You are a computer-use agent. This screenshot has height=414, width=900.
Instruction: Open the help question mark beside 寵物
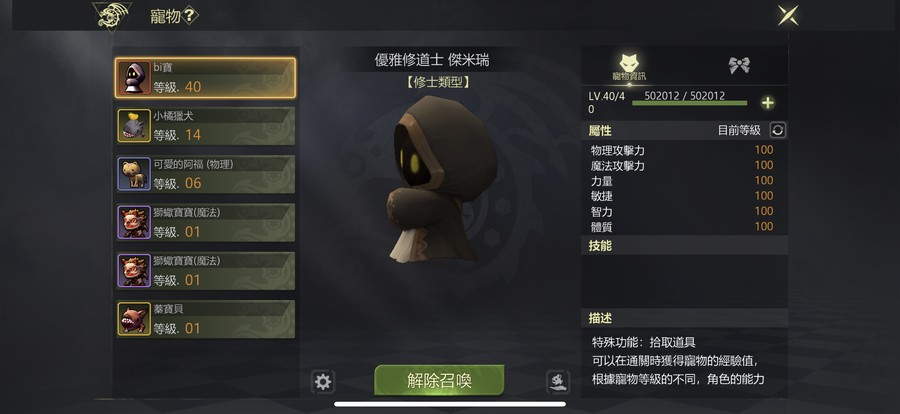click(x=190, y=16)
